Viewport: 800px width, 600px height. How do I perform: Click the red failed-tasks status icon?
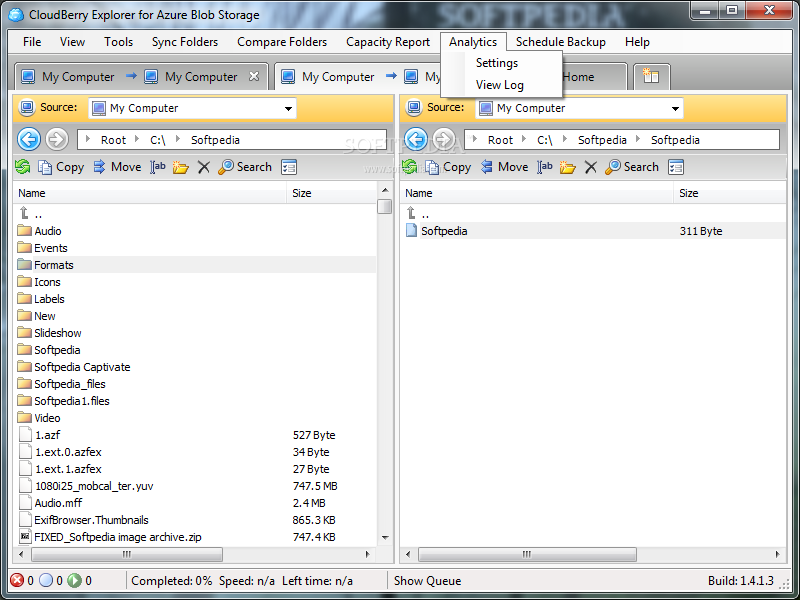[17, 580]
